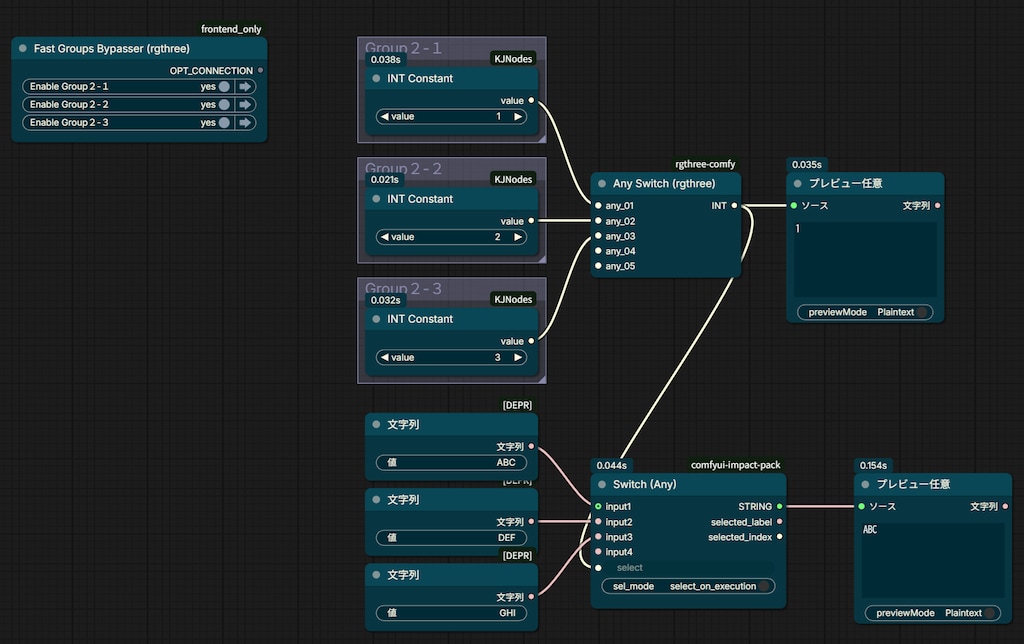
Task: Click value output port in Group 2 - 1
Action: click(531, 100)
